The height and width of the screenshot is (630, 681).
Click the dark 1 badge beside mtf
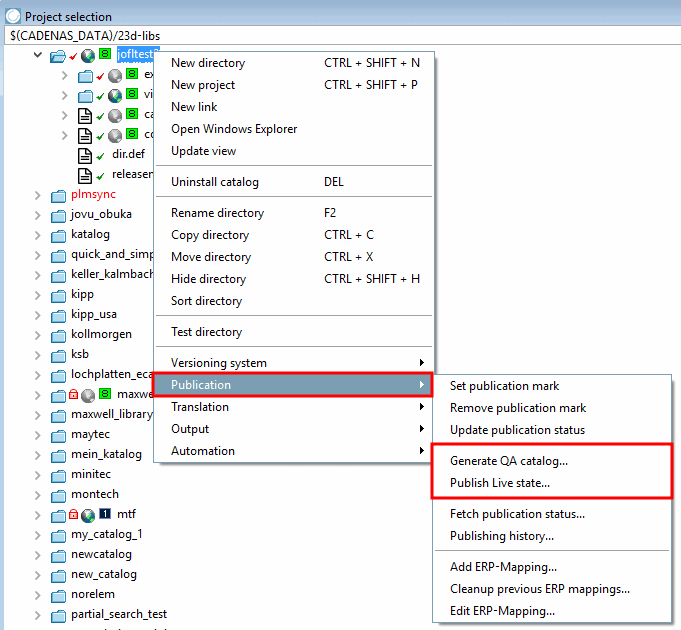pyautogui.click(x=105, y=514)
